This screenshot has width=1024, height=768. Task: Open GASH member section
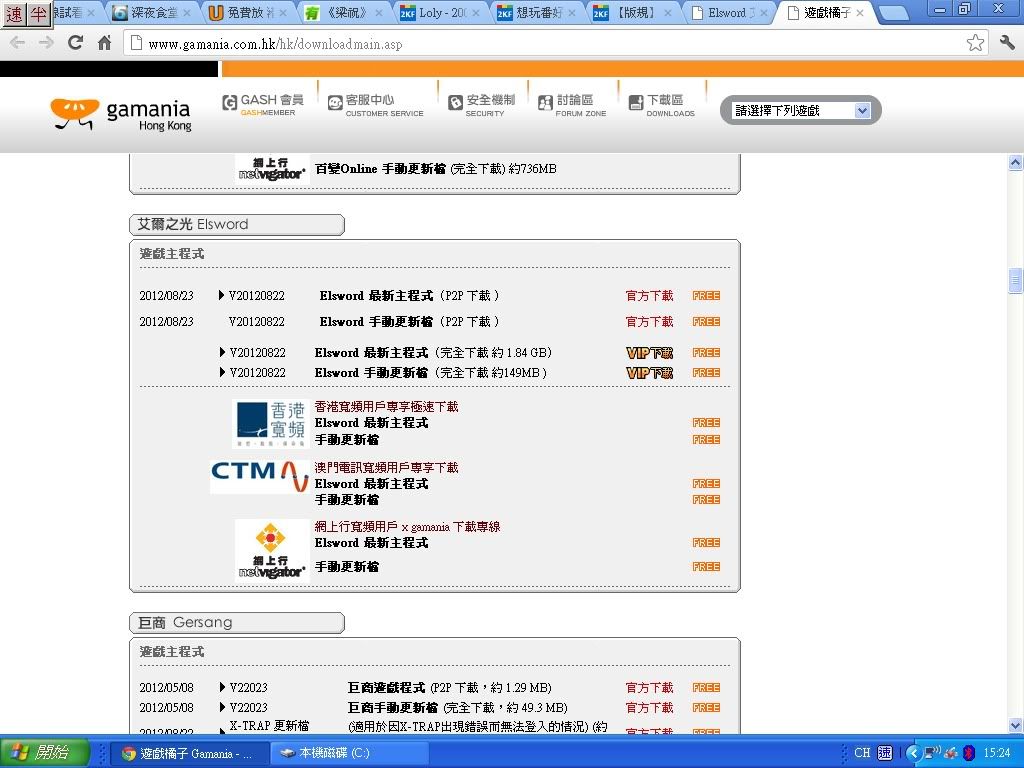point(263,105)
